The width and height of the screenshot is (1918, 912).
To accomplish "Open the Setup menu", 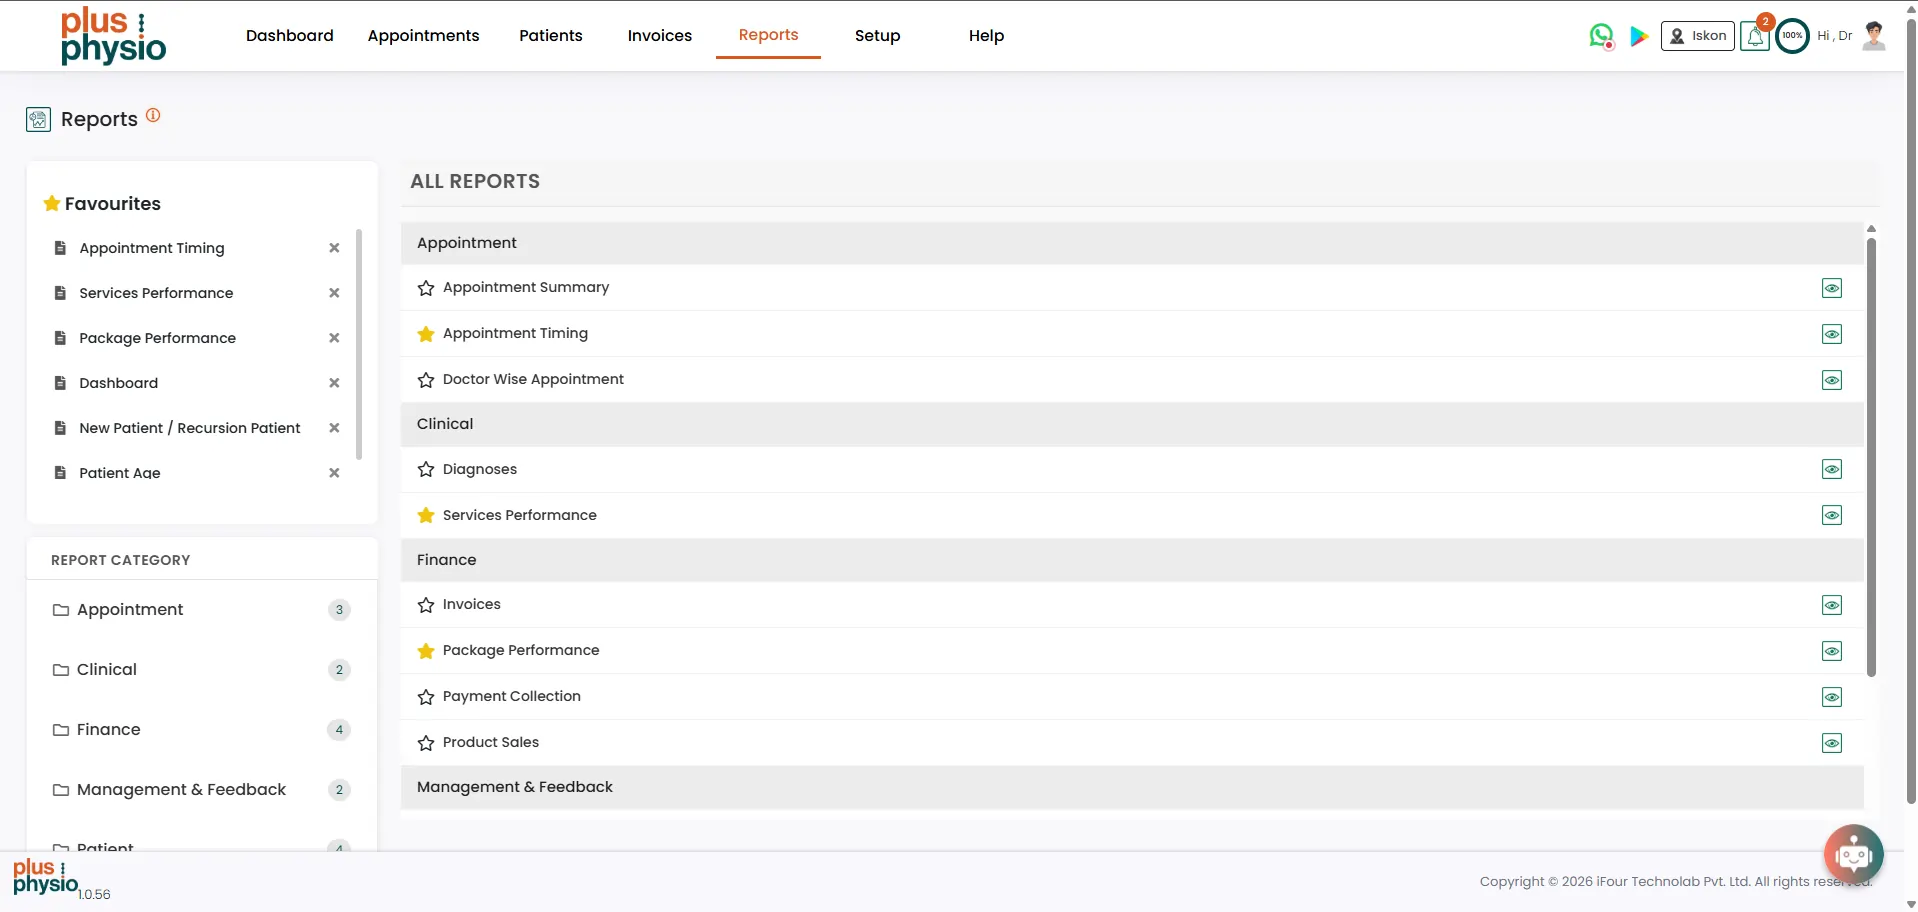I will pos(877,36).
